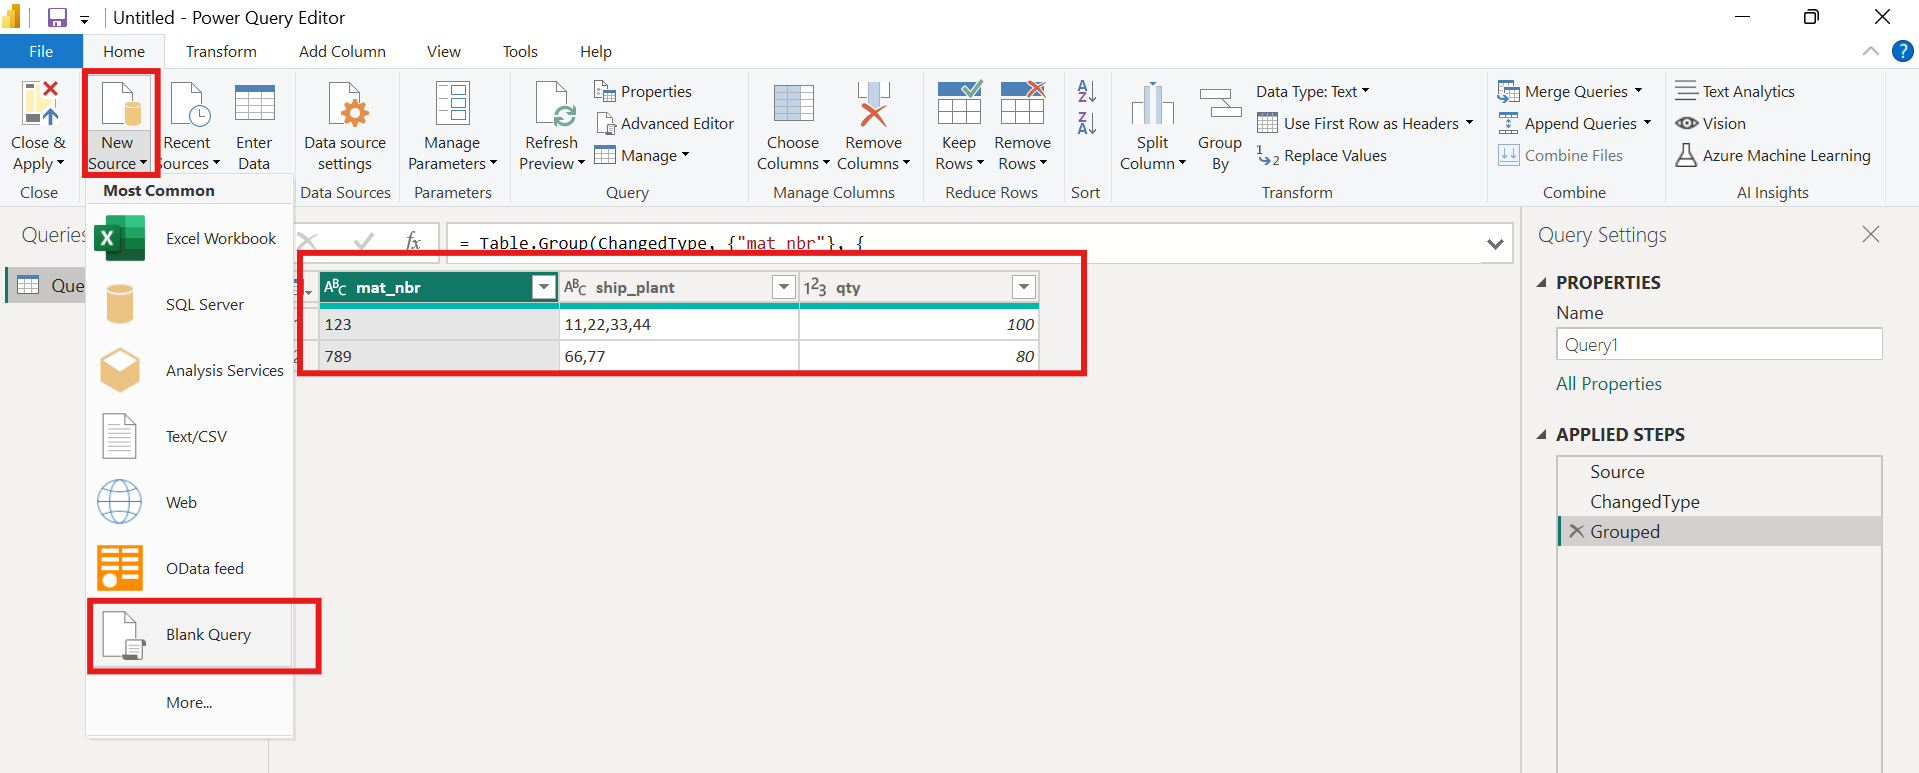Click the Enter Data icon
1919x773 pixels.
pos(254,105)
